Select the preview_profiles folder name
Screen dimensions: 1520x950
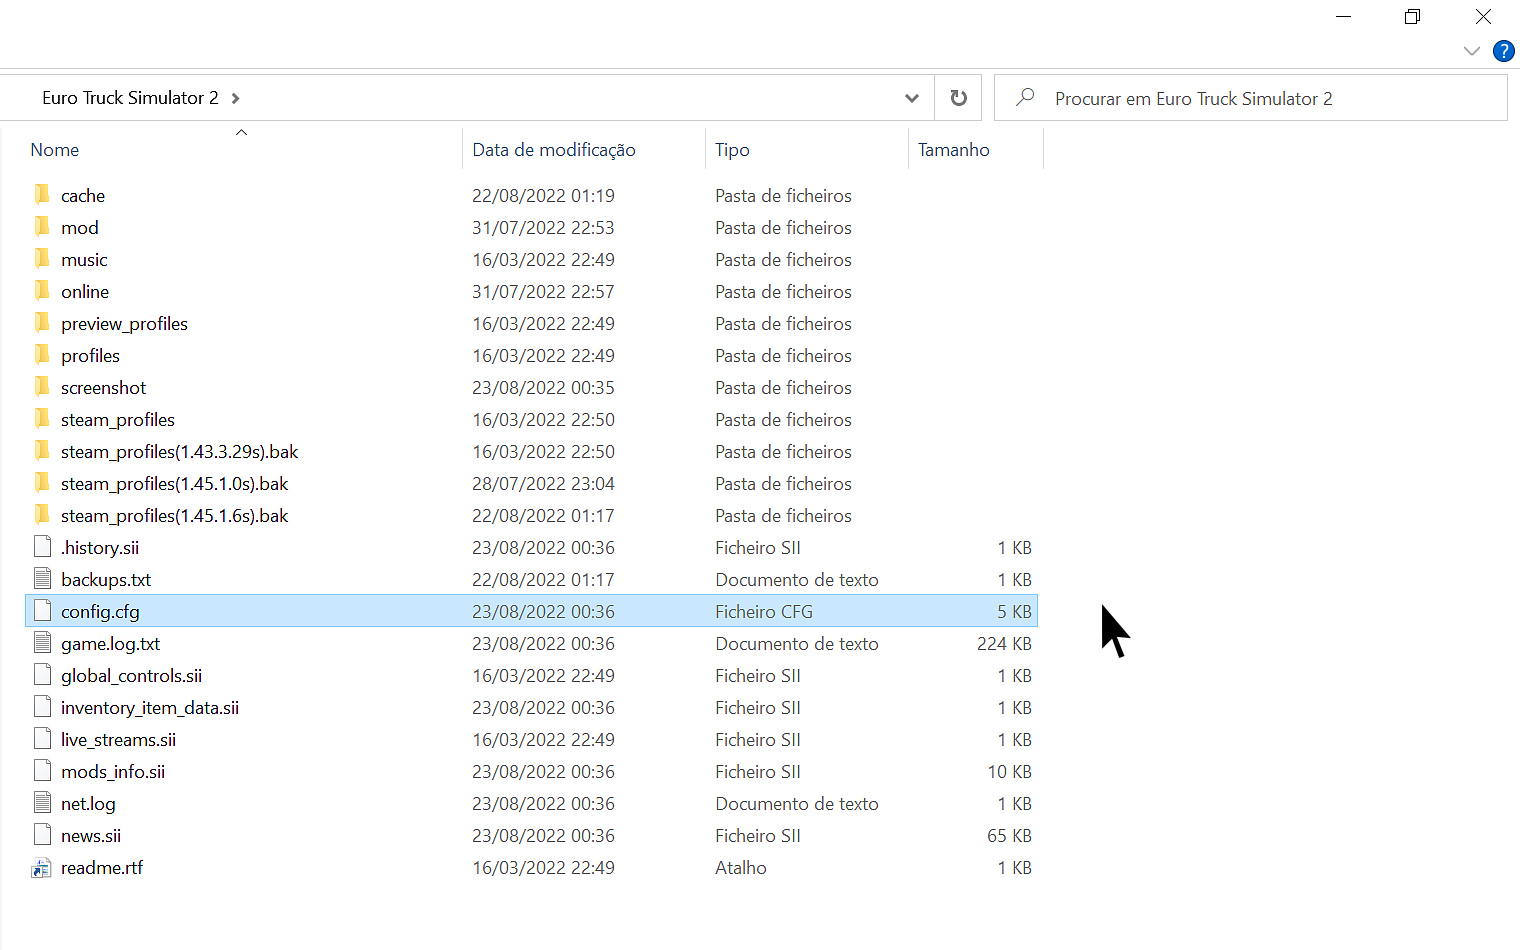pyautogui.click(x=124, y=324)
